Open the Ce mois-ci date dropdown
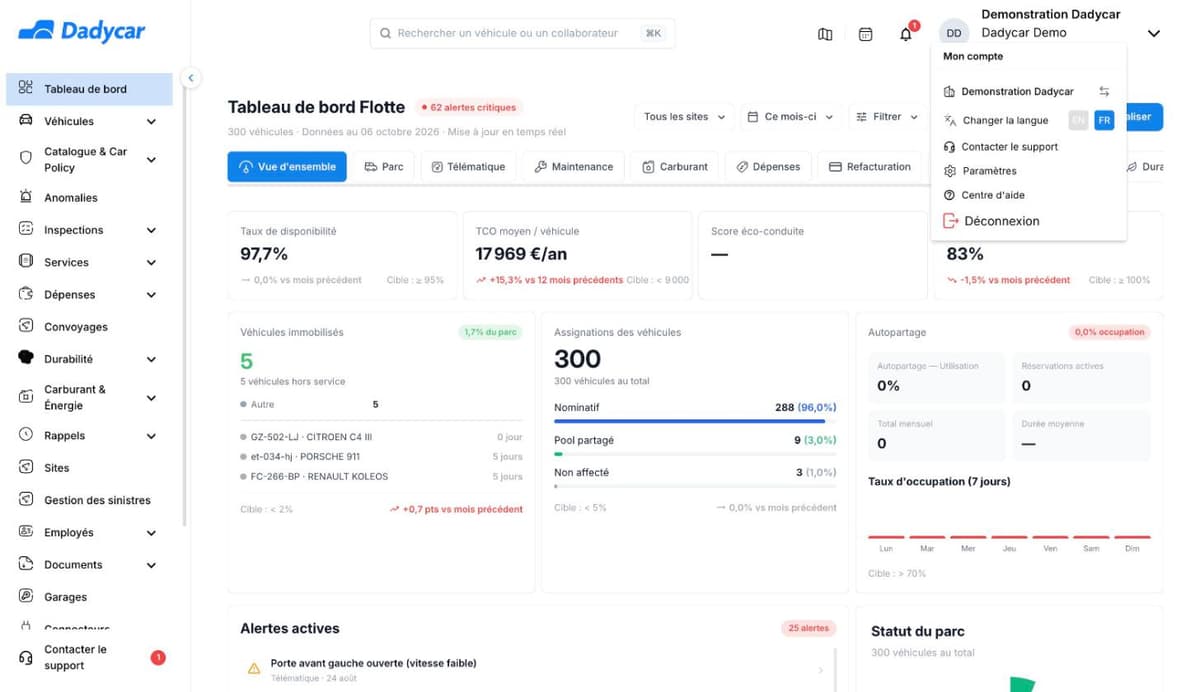 point(790,117)
